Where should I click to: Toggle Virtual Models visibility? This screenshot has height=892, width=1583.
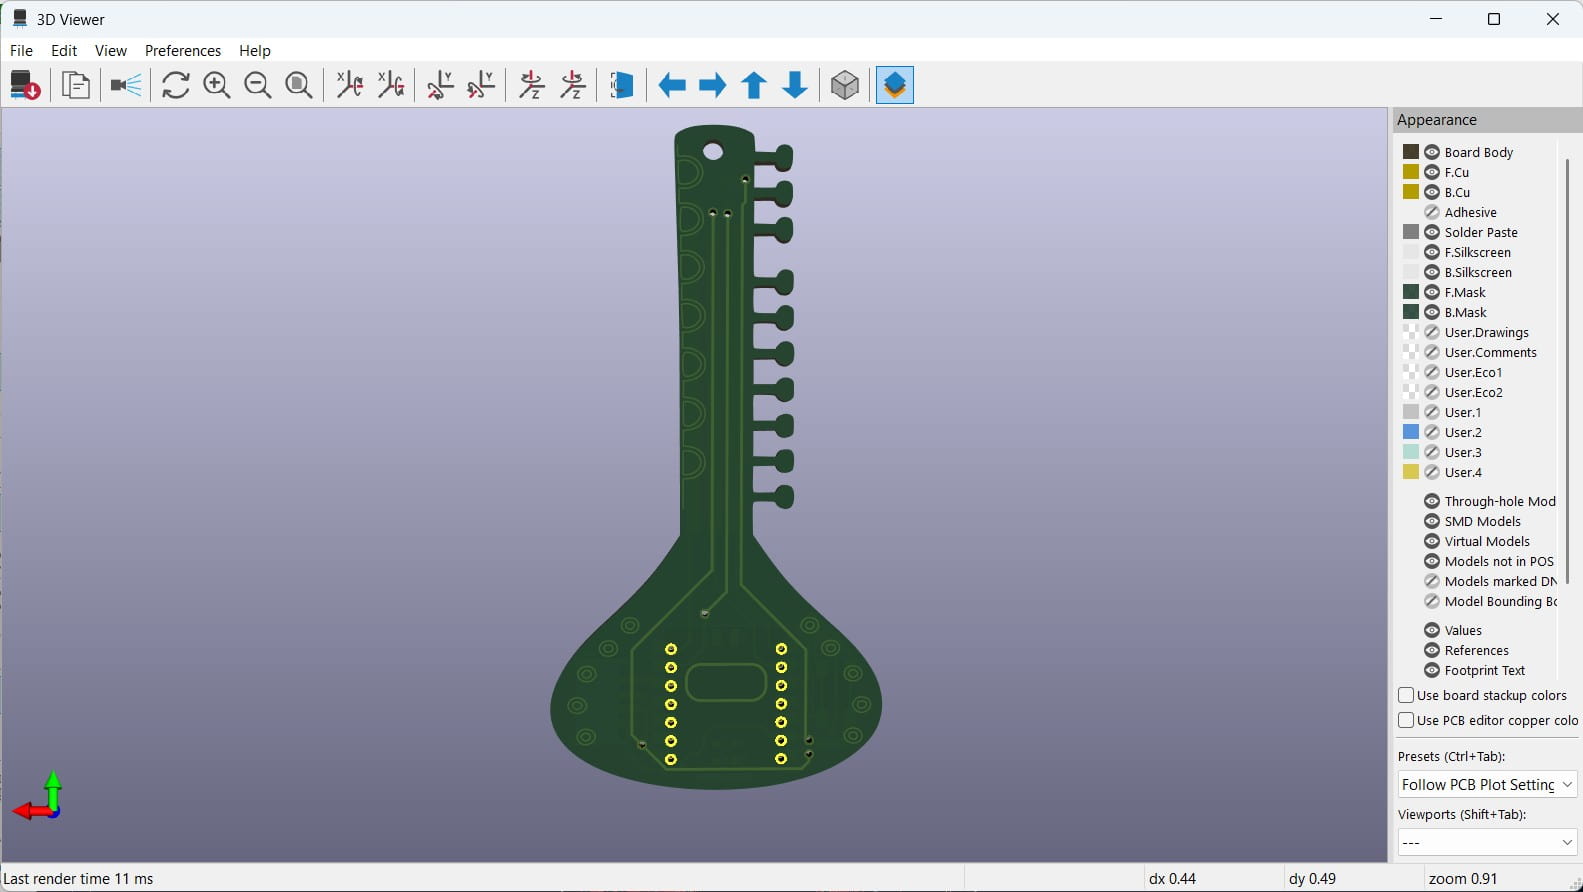coord(1432,541)
